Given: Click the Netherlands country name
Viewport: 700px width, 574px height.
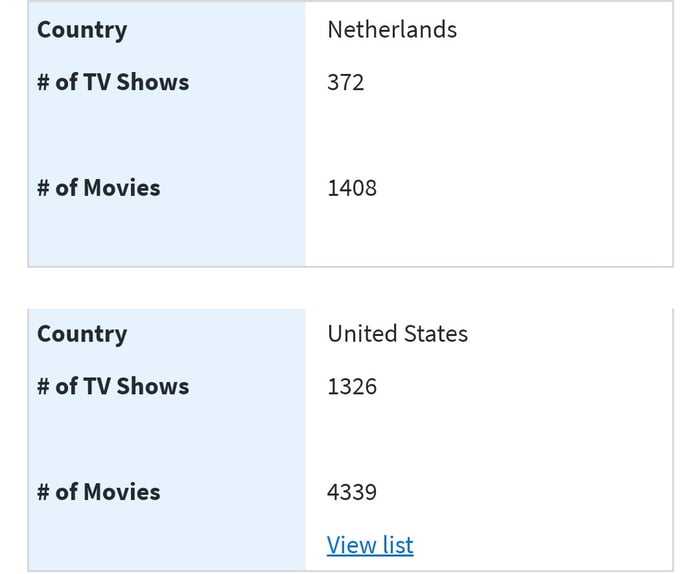Looking at the screenshot, I should pos(392,30).
